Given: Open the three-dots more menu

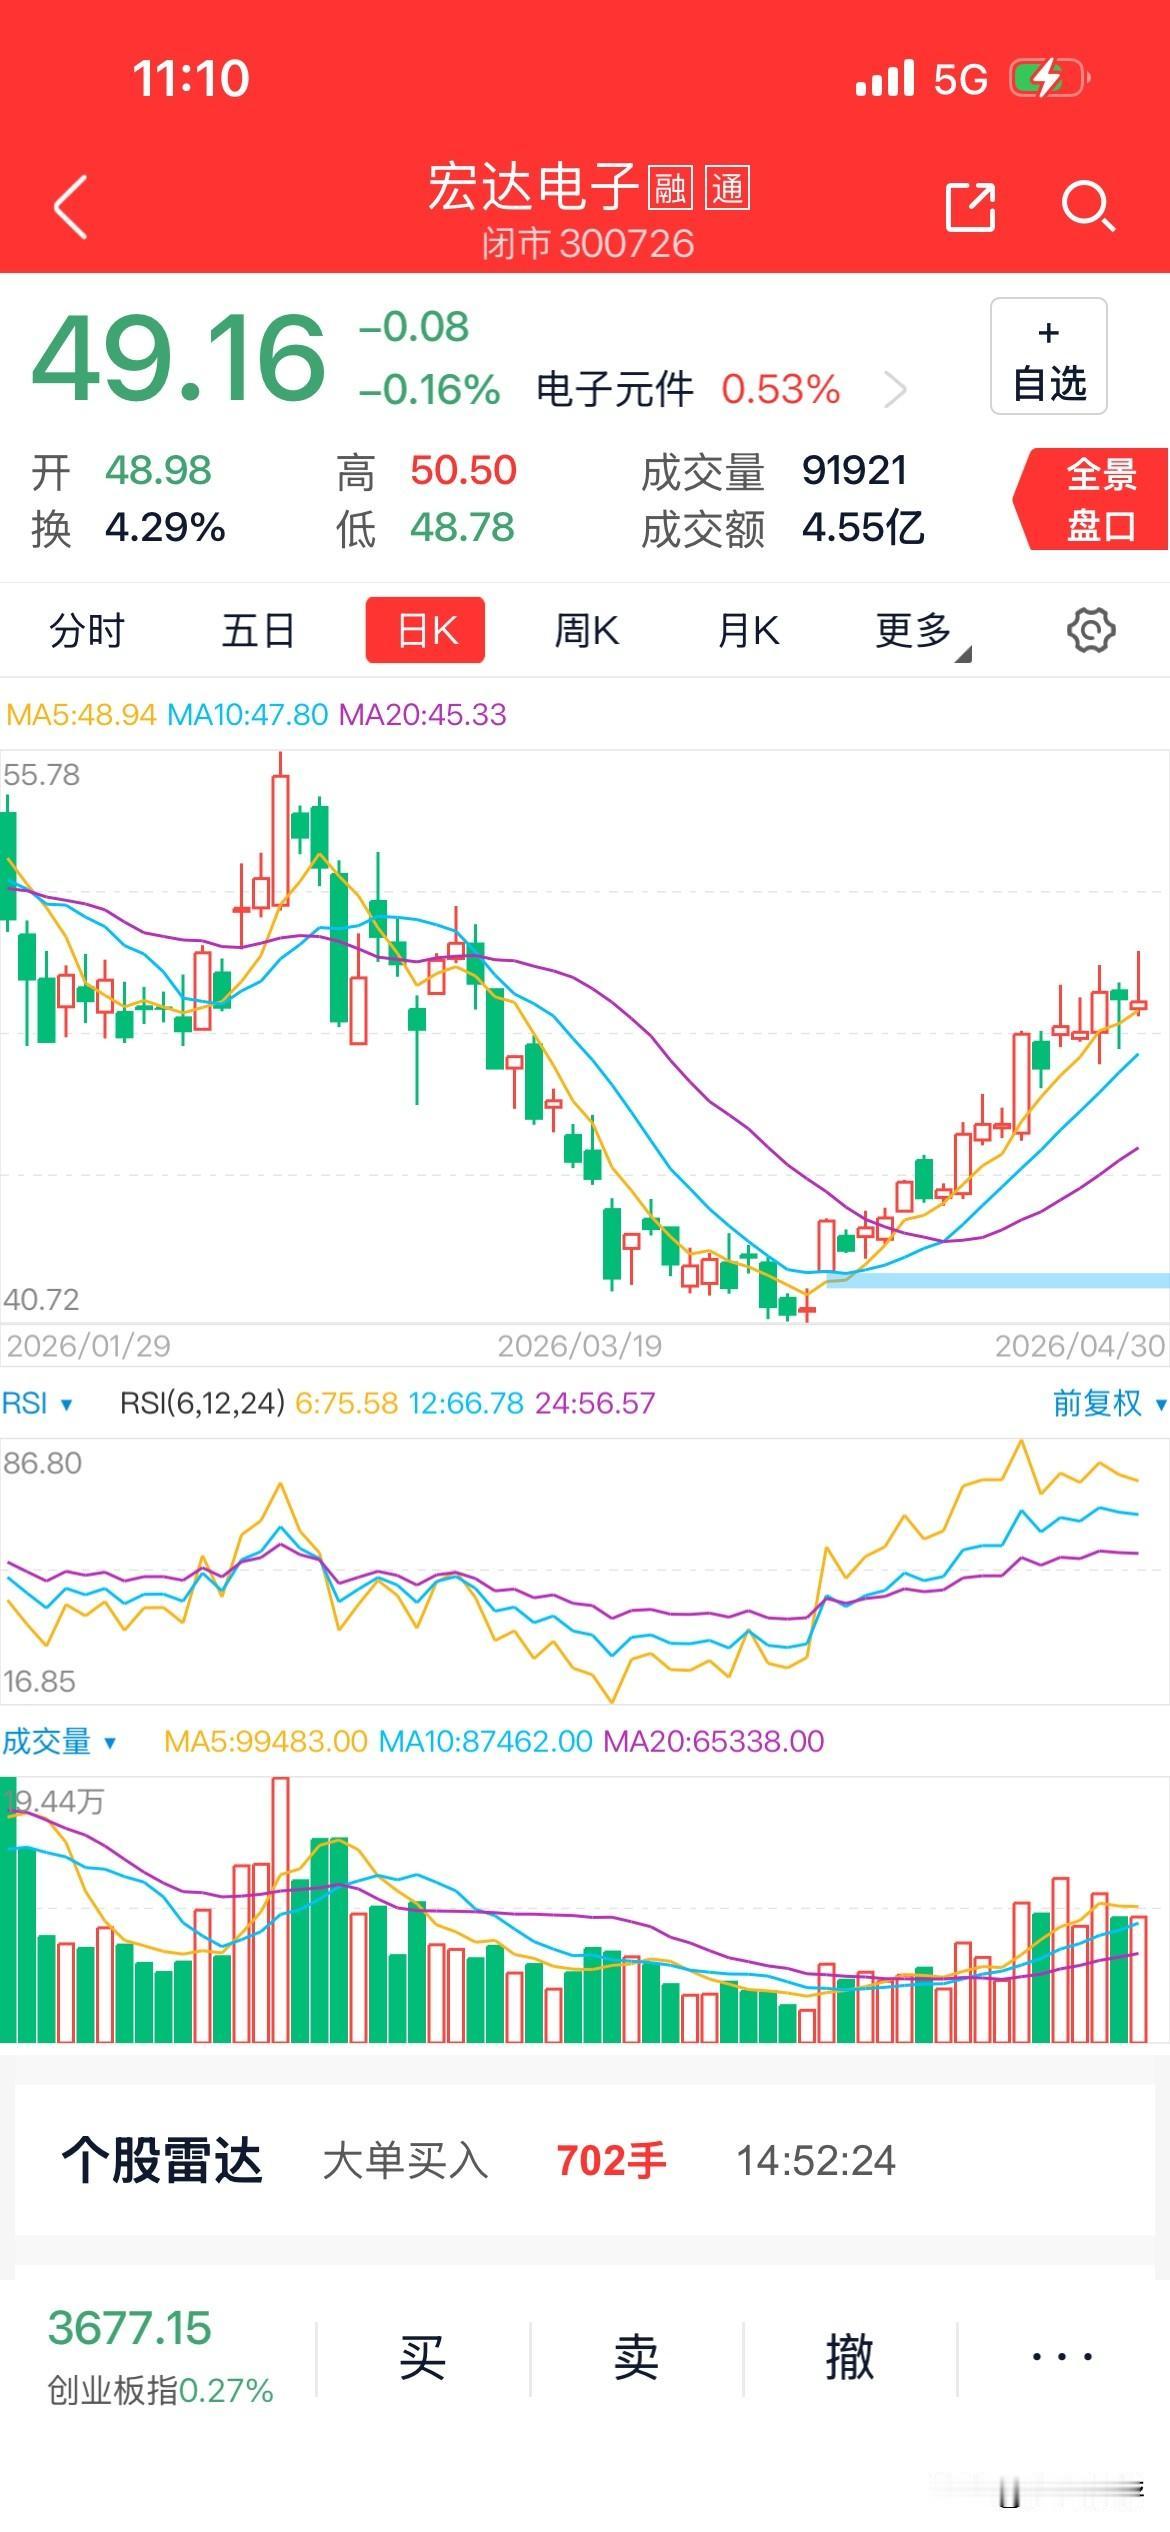Looking at the screenshot, I should pos(1062,2357).
